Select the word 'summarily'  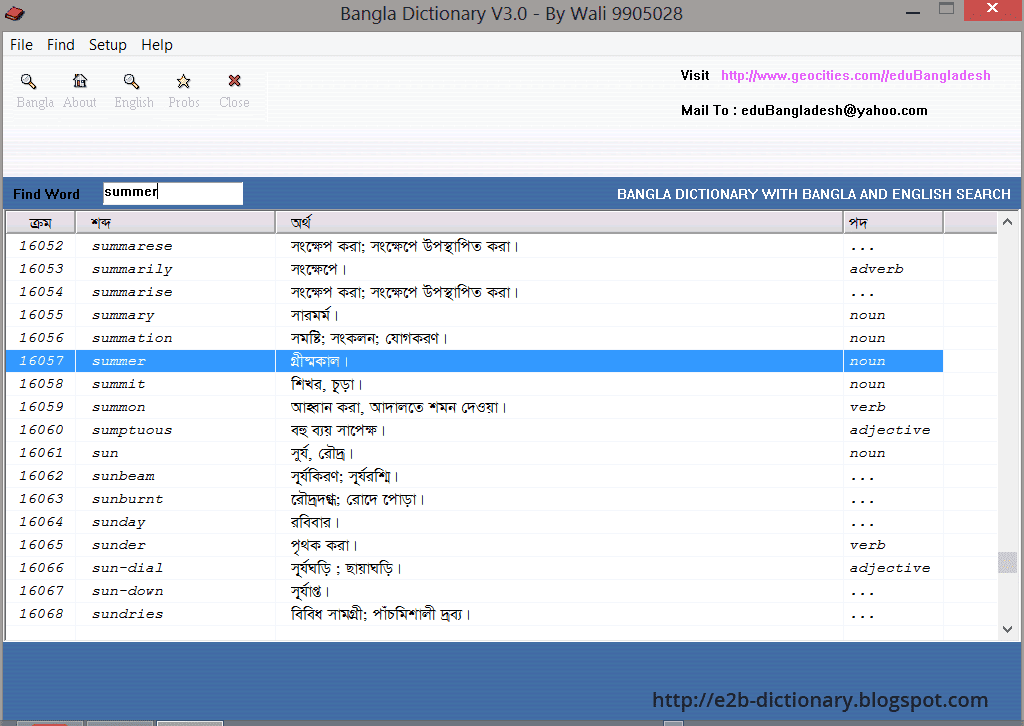(133, 269)
